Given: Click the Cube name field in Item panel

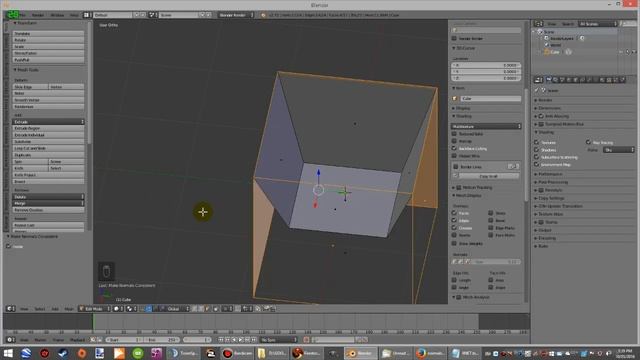Looking at the screenshot, I should (491, 99).
